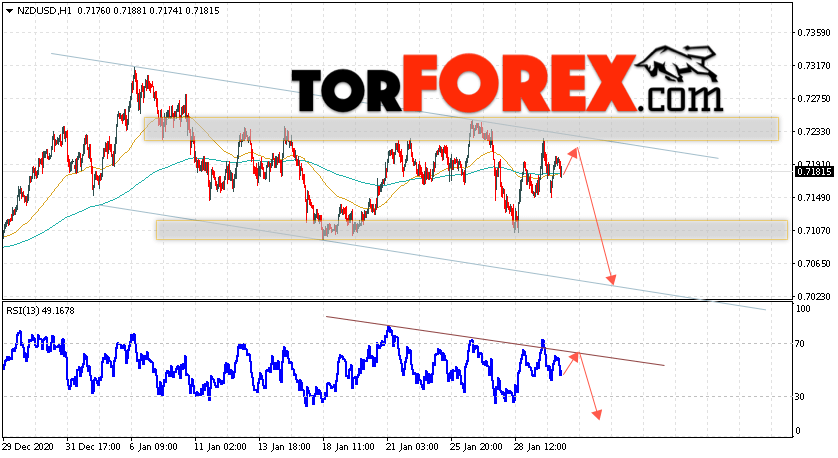Select the blue RSI indicator line
This screenshot has height=458, width=838.
[x=283, y=367]
